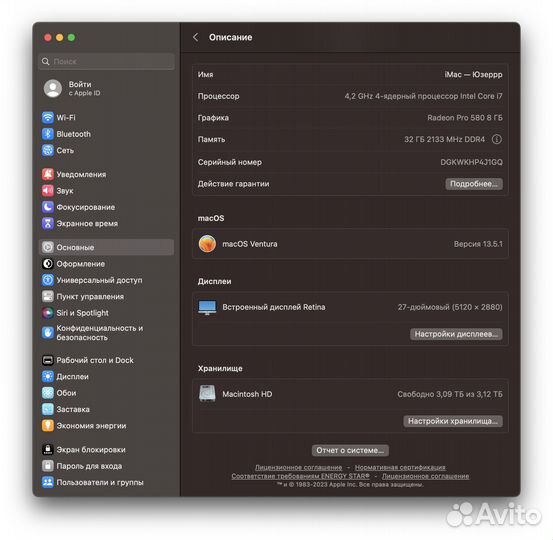Open Настройки хранилища… button
Viewport: 553px width, 540px height.
(x=453, y=421)
